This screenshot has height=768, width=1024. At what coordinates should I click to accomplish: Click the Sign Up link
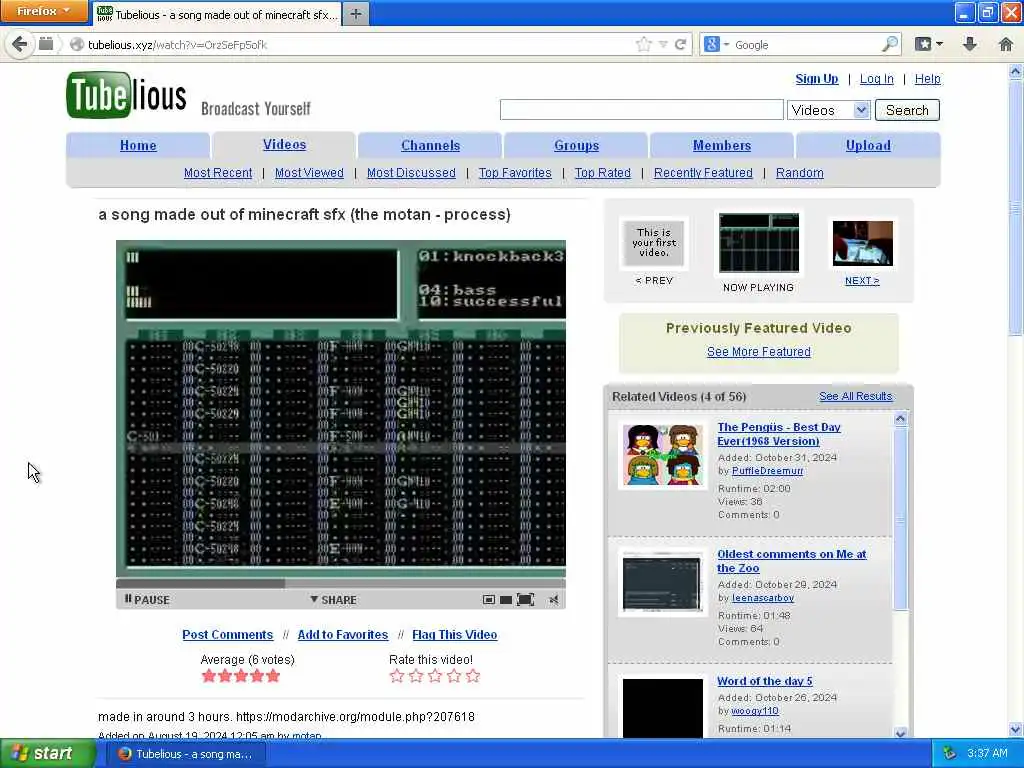click(x=816, y=78)
